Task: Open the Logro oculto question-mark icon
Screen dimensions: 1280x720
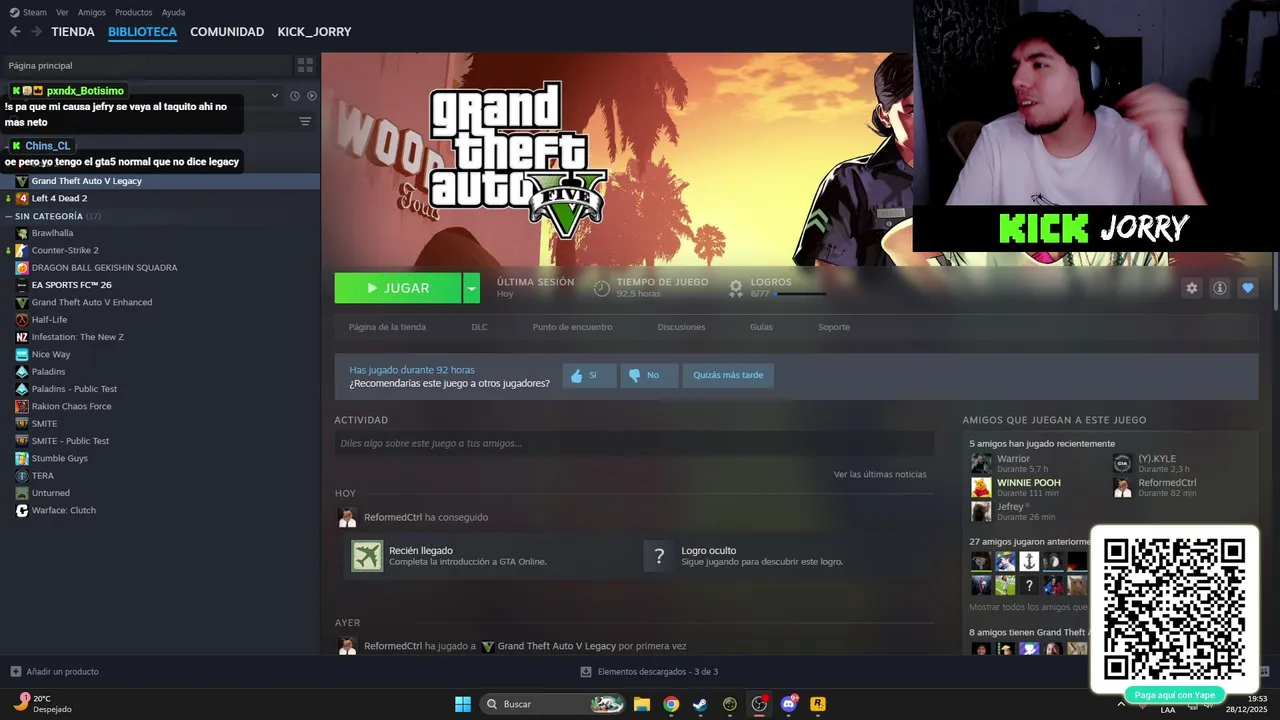Action: coord(659,556)
